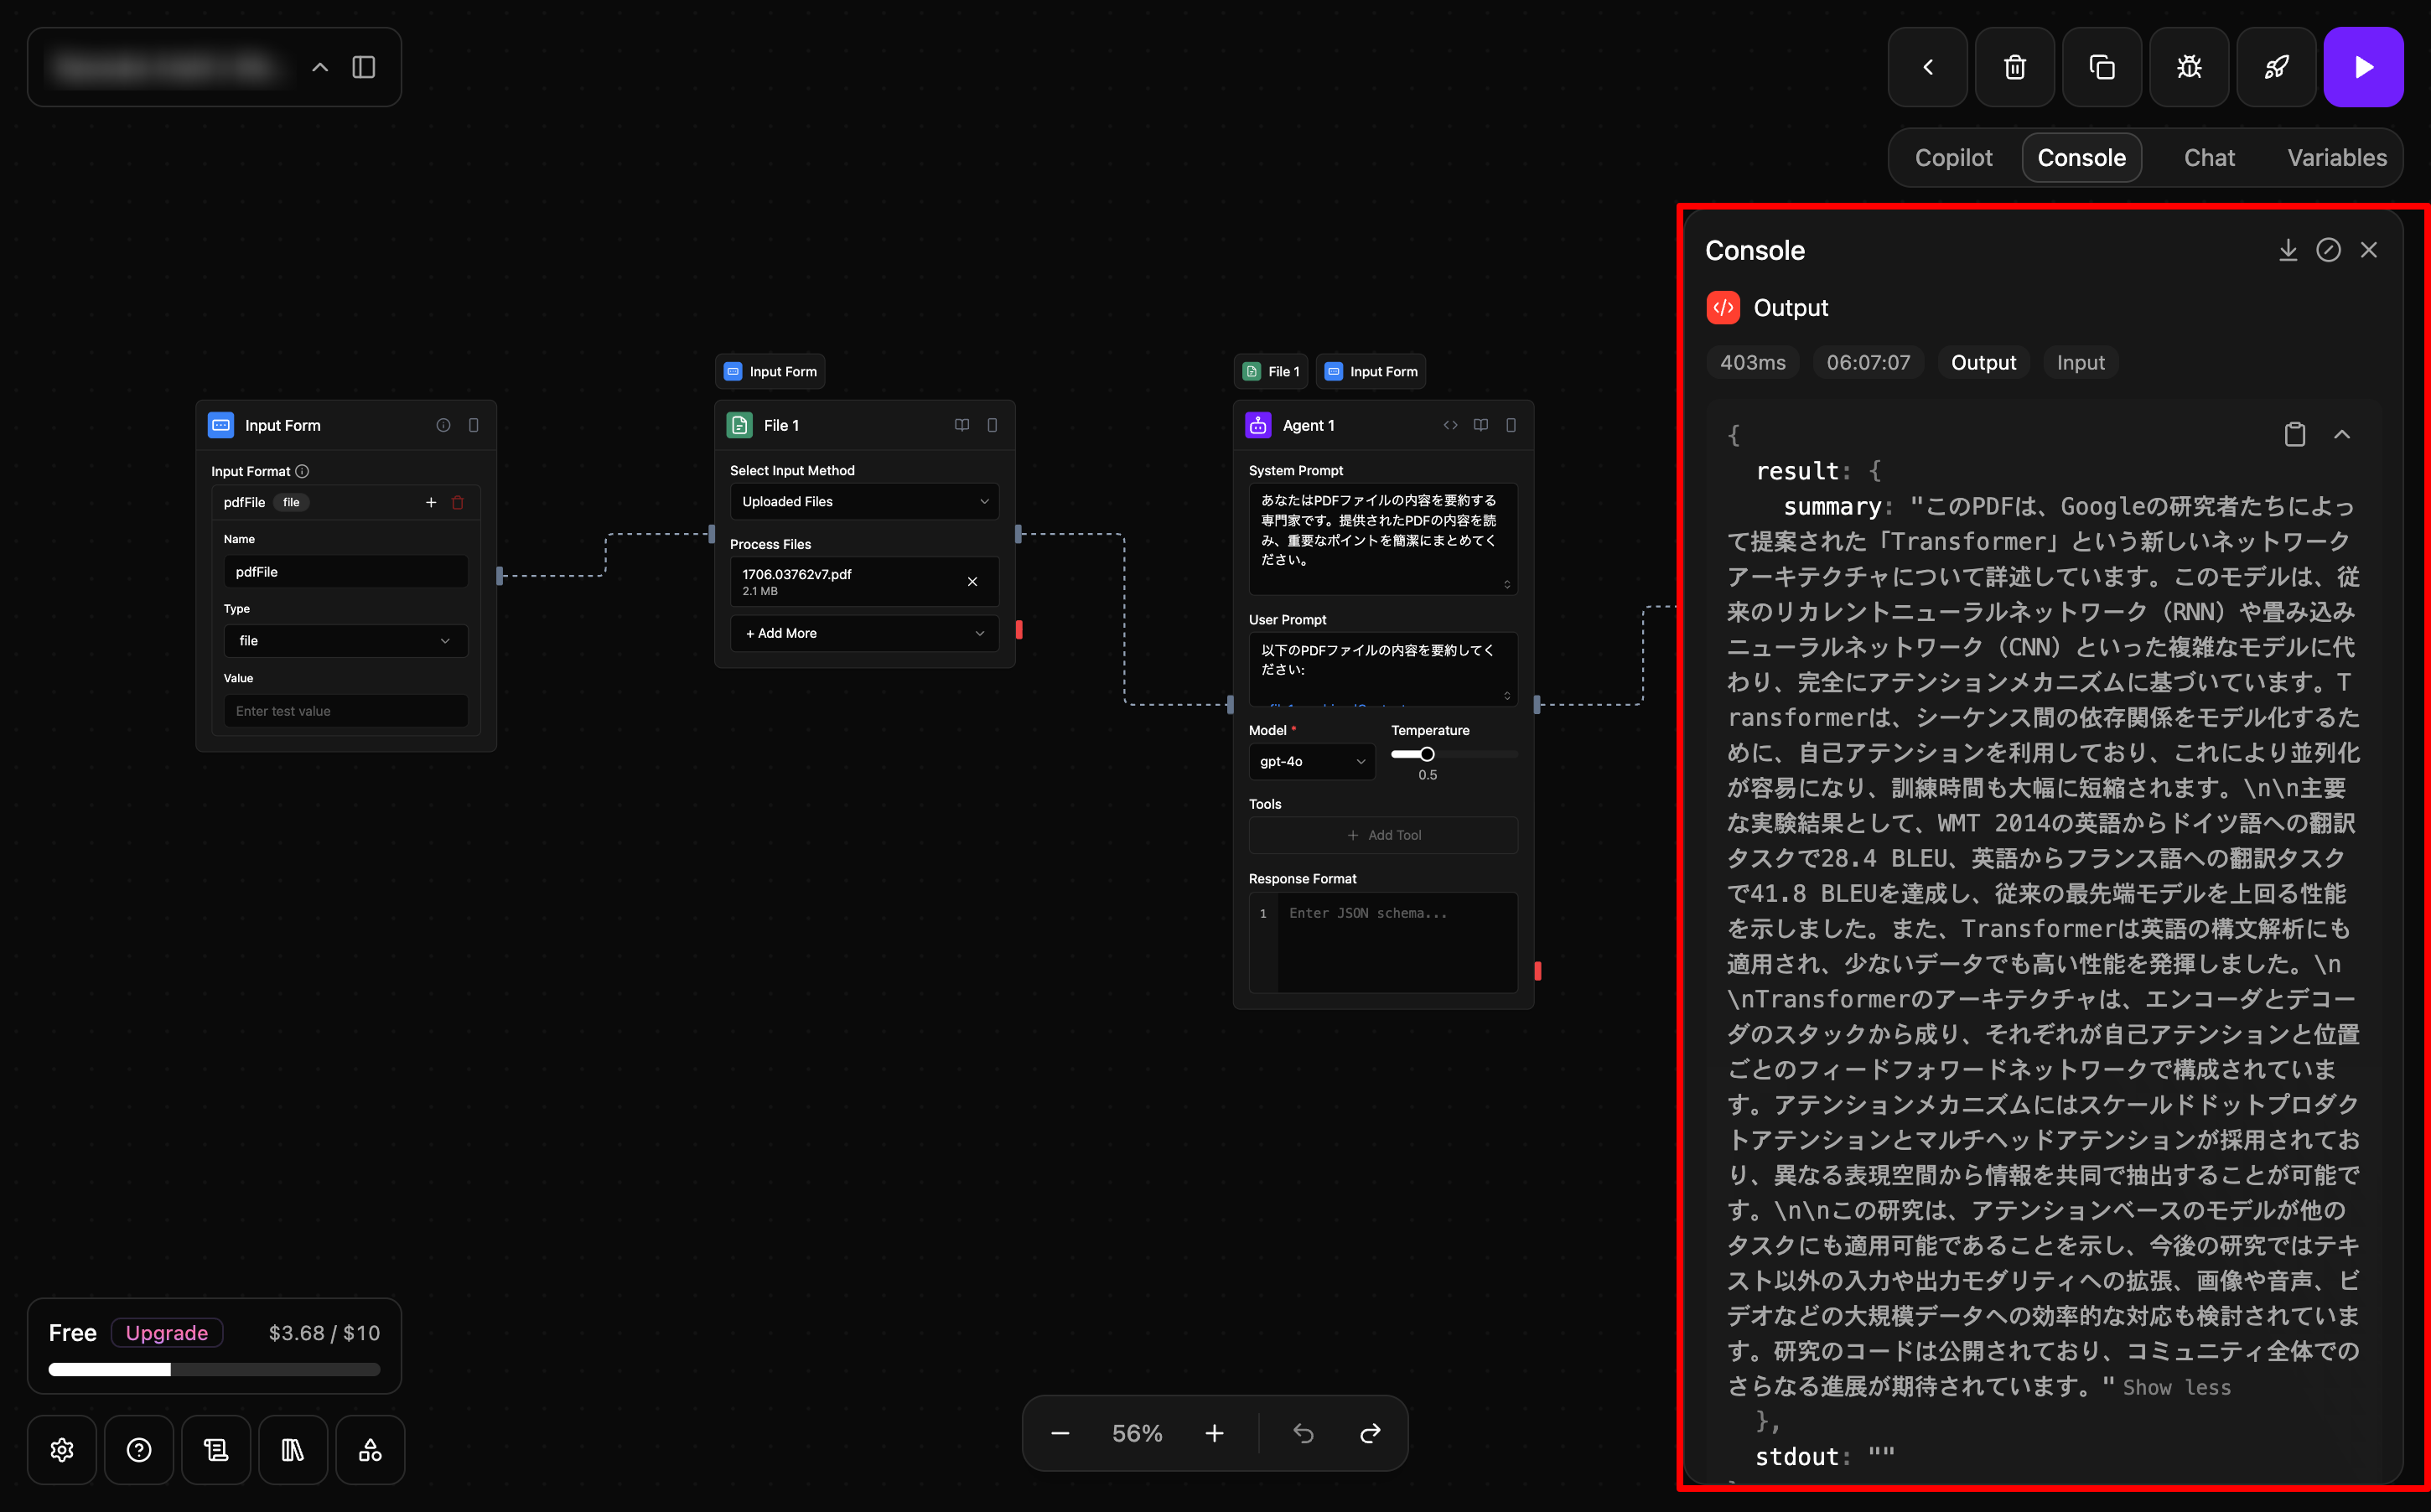Click the debug bug icon

tap(2188, 67)
